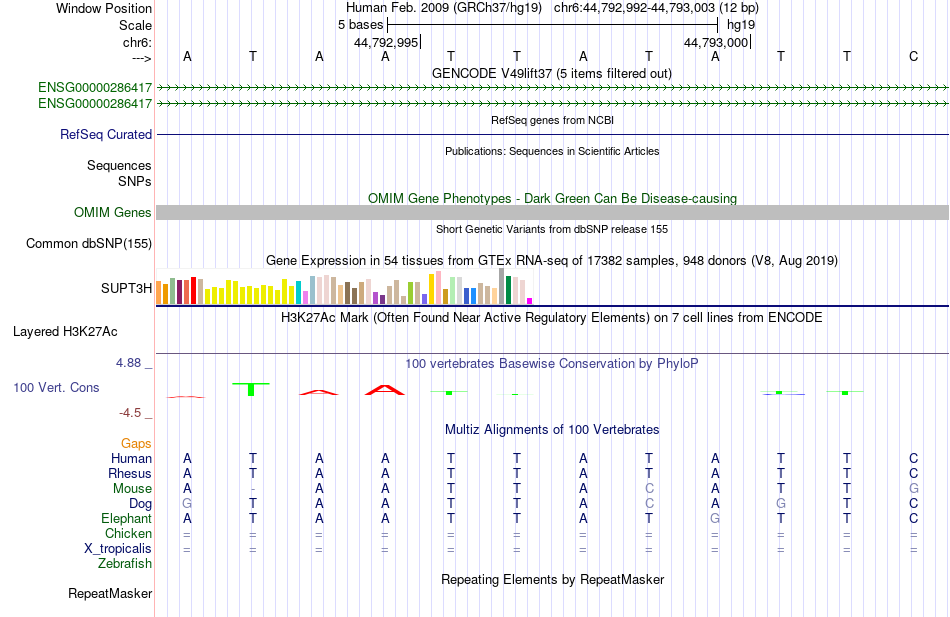Click the gray G in the Mouse row
Screen dimensions: 950x617
(913, 489)
